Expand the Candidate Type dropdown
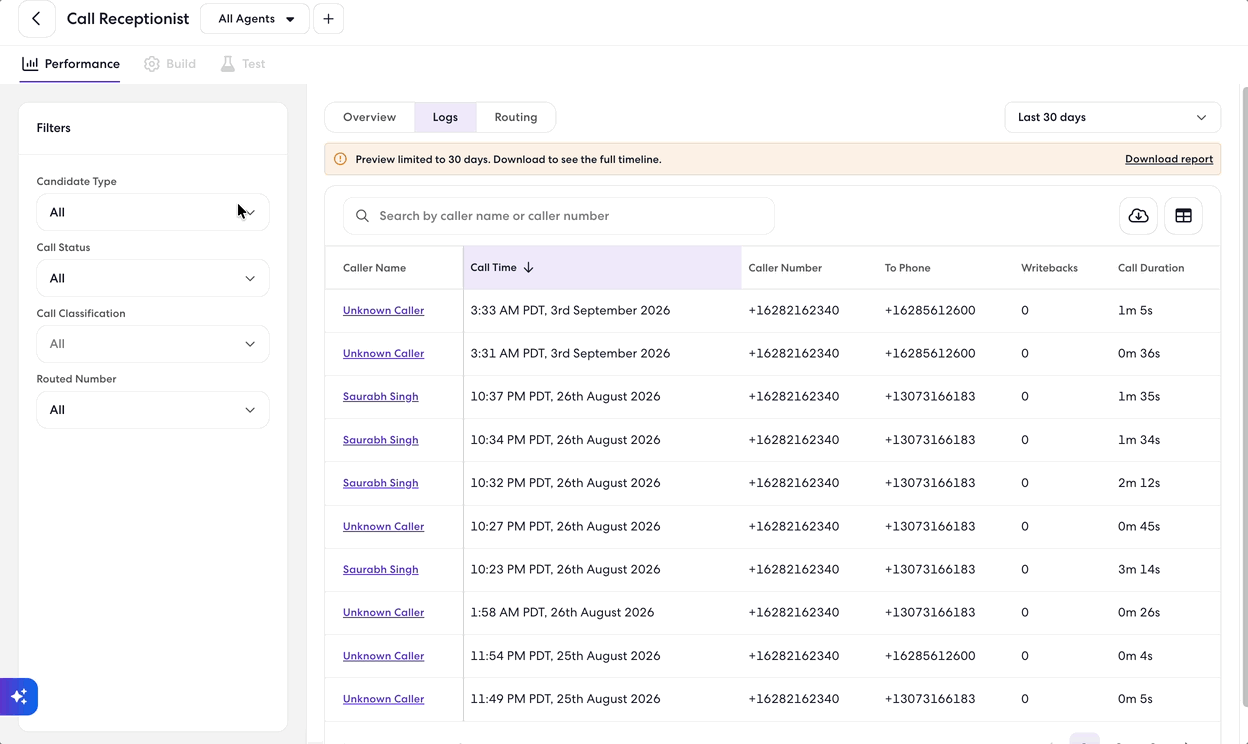The height and width of the screenshot is (744, 1248). [x=153, y=212]
